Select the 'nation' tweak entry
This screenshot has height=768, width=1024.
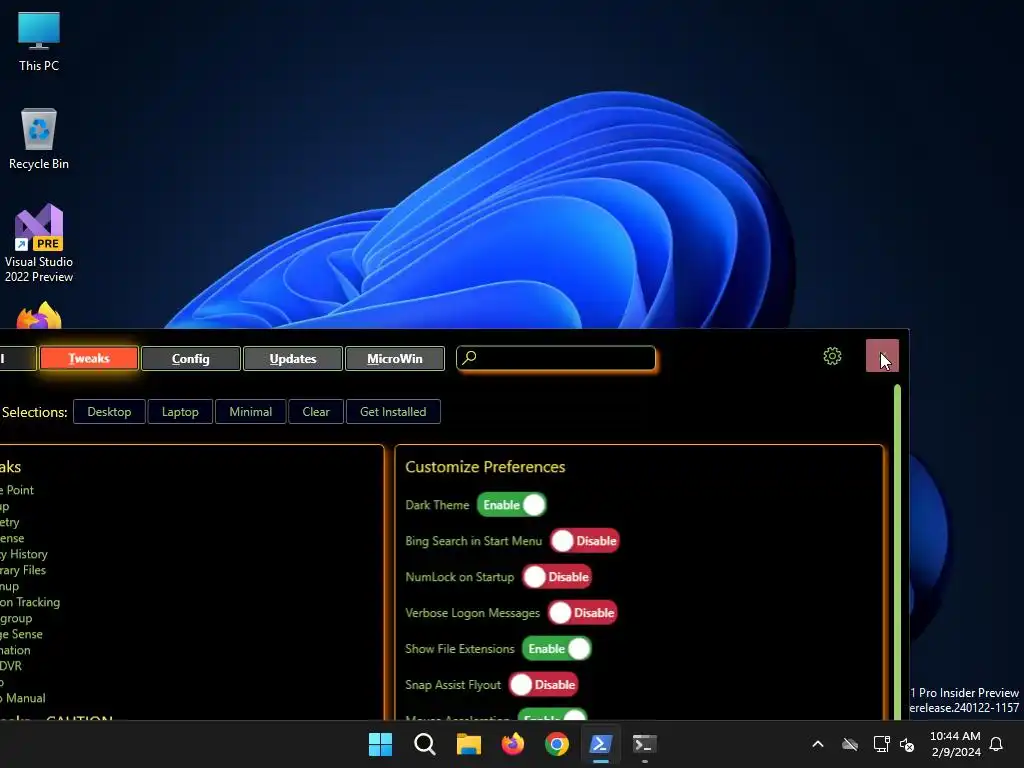pos(15,650)
